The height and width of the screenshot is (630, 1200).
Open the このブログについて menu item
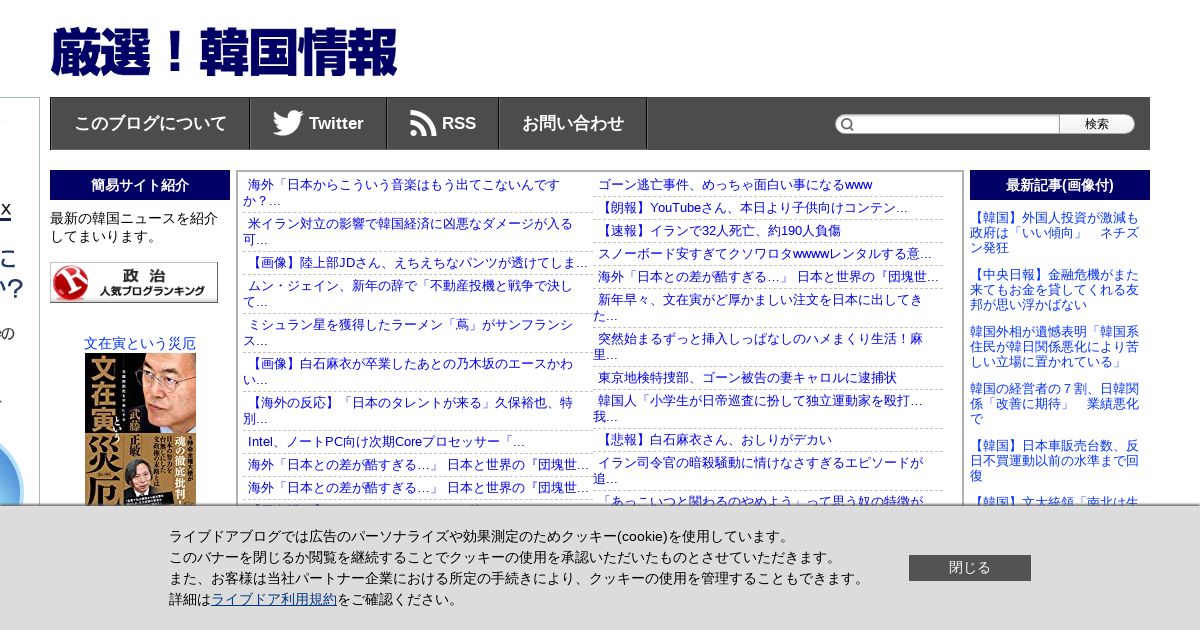tap(150, 123)
